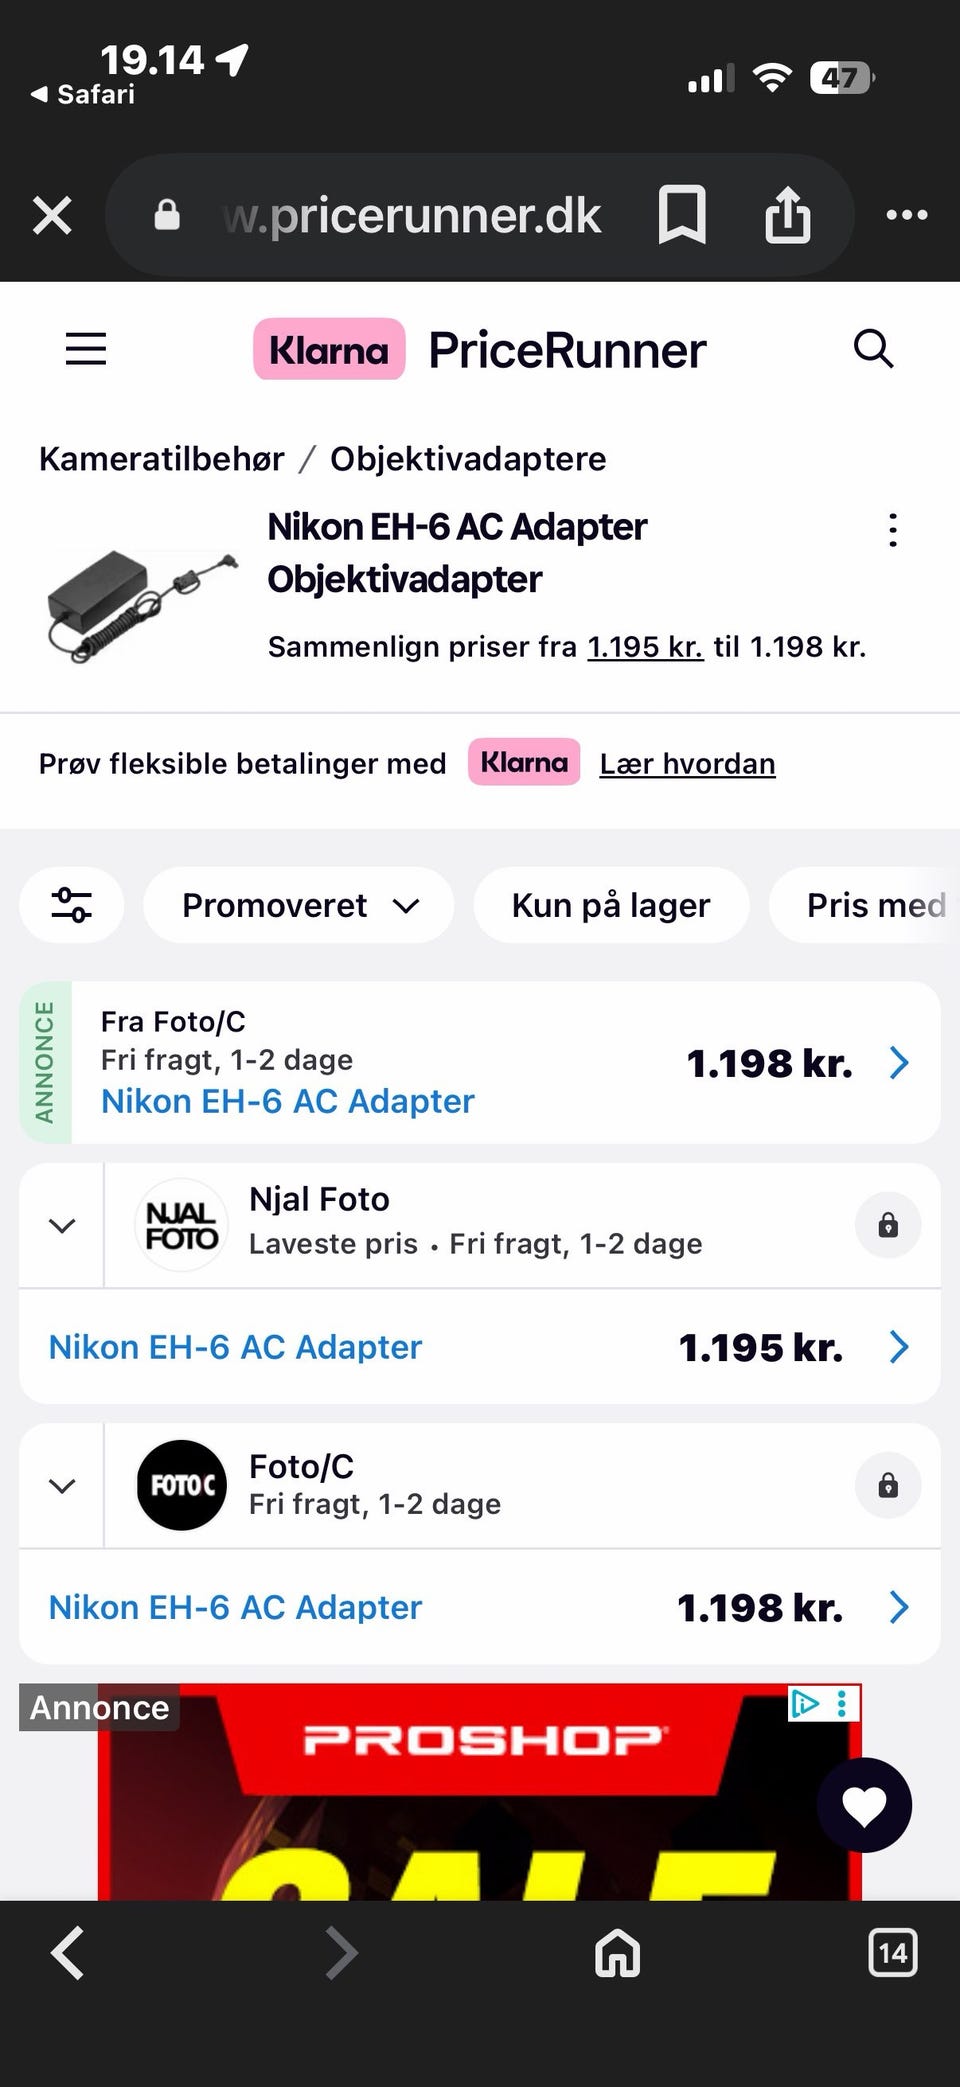Tap the heart favorites button

(x=864, y=1805)
